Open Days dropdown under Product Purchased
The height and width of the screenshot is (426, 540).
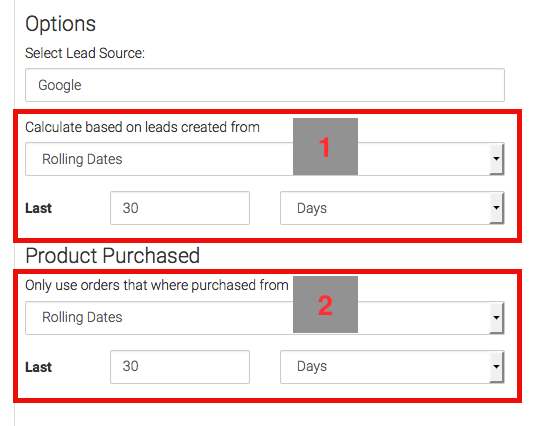tap(392, 367)
